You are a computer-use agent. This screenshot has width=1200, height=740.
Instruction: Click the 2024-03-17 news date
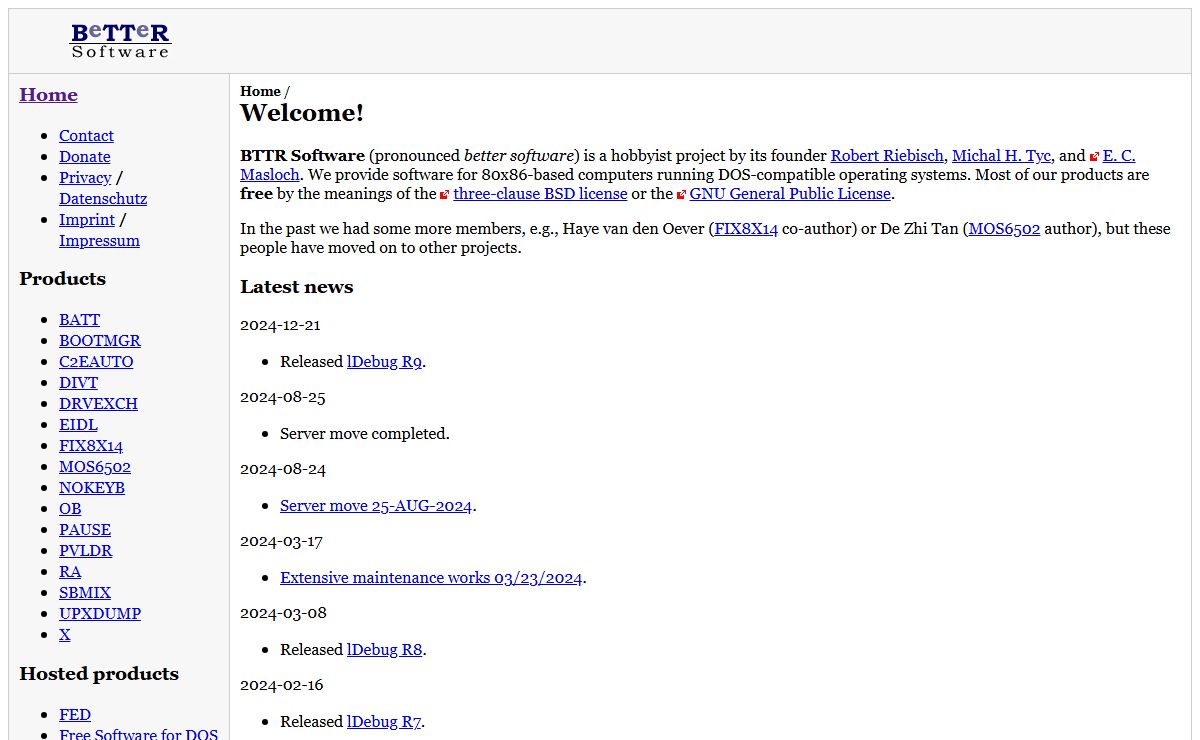click(283, 541)
